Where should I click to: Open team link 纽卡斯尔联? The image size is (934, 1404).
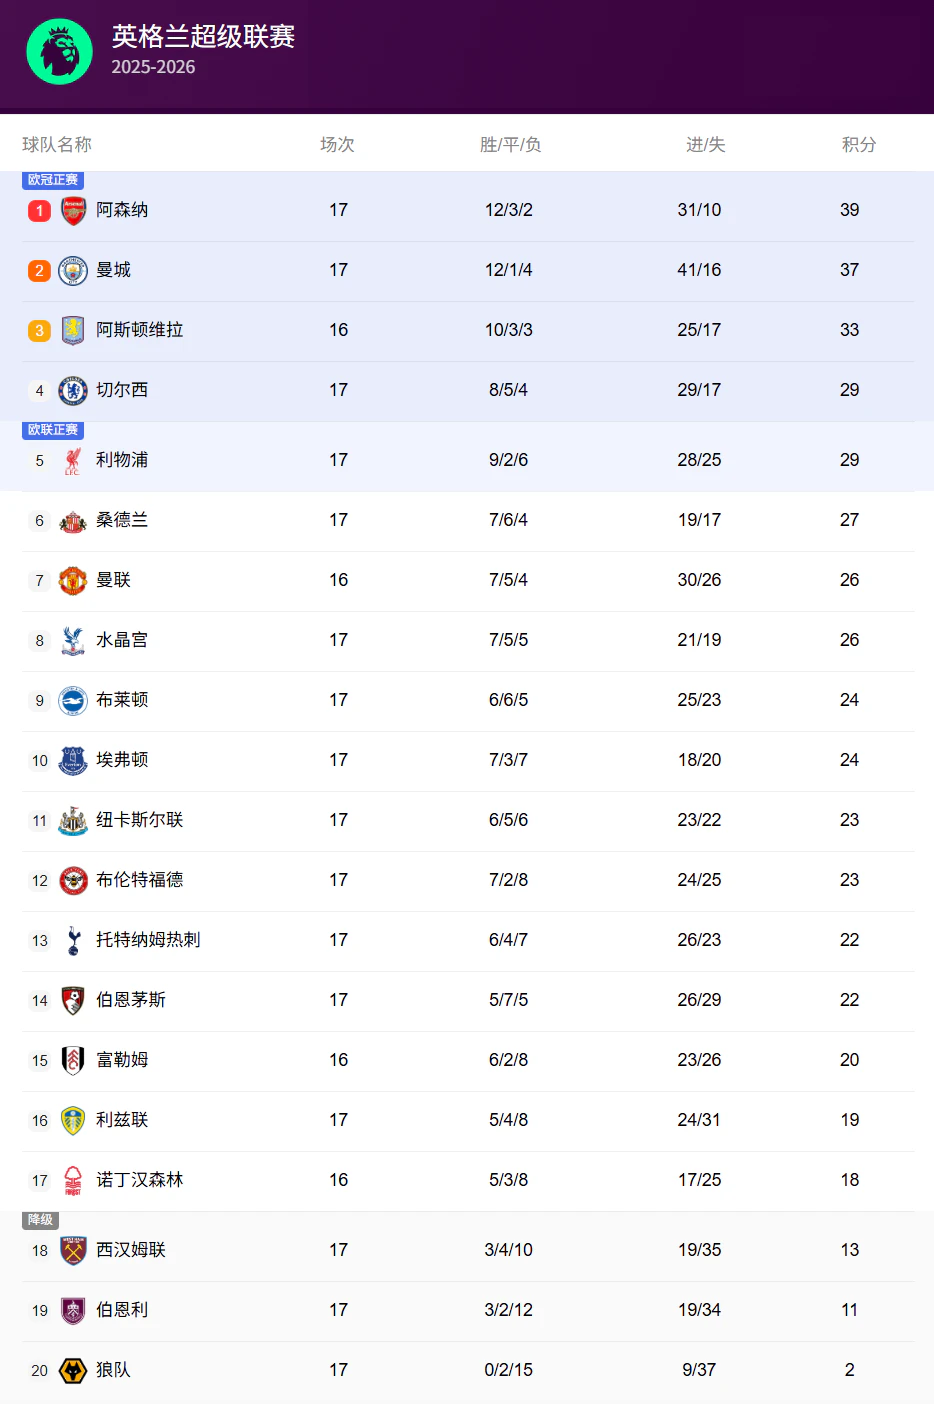tap(140, 820)
